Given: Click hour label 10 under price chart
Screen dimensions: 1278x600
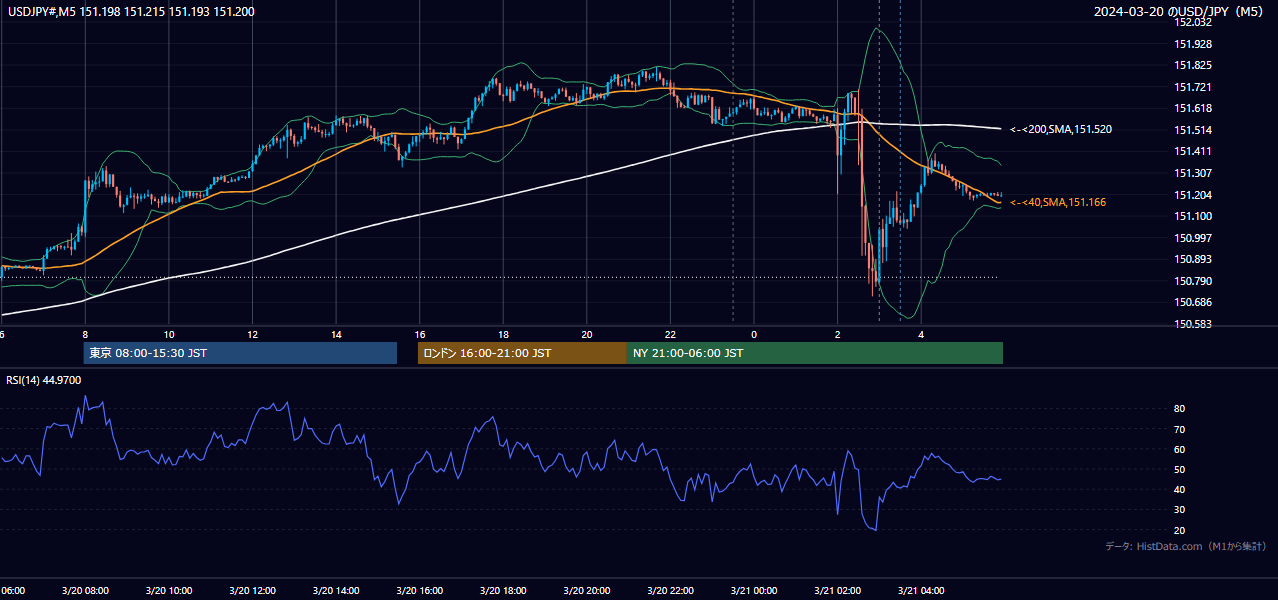Looking at the screenshot, I should click(169, 334).
